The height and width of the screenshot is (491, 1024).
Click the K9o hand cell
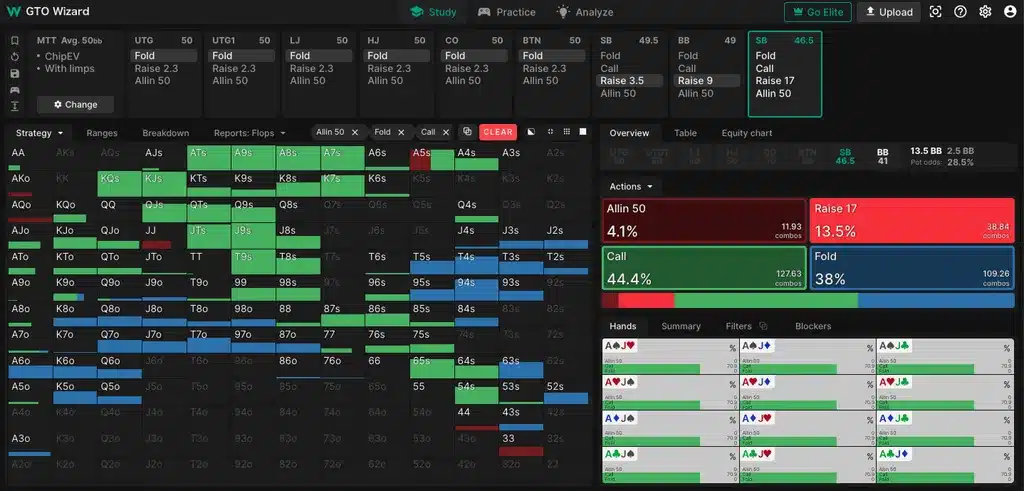(75, 288)
